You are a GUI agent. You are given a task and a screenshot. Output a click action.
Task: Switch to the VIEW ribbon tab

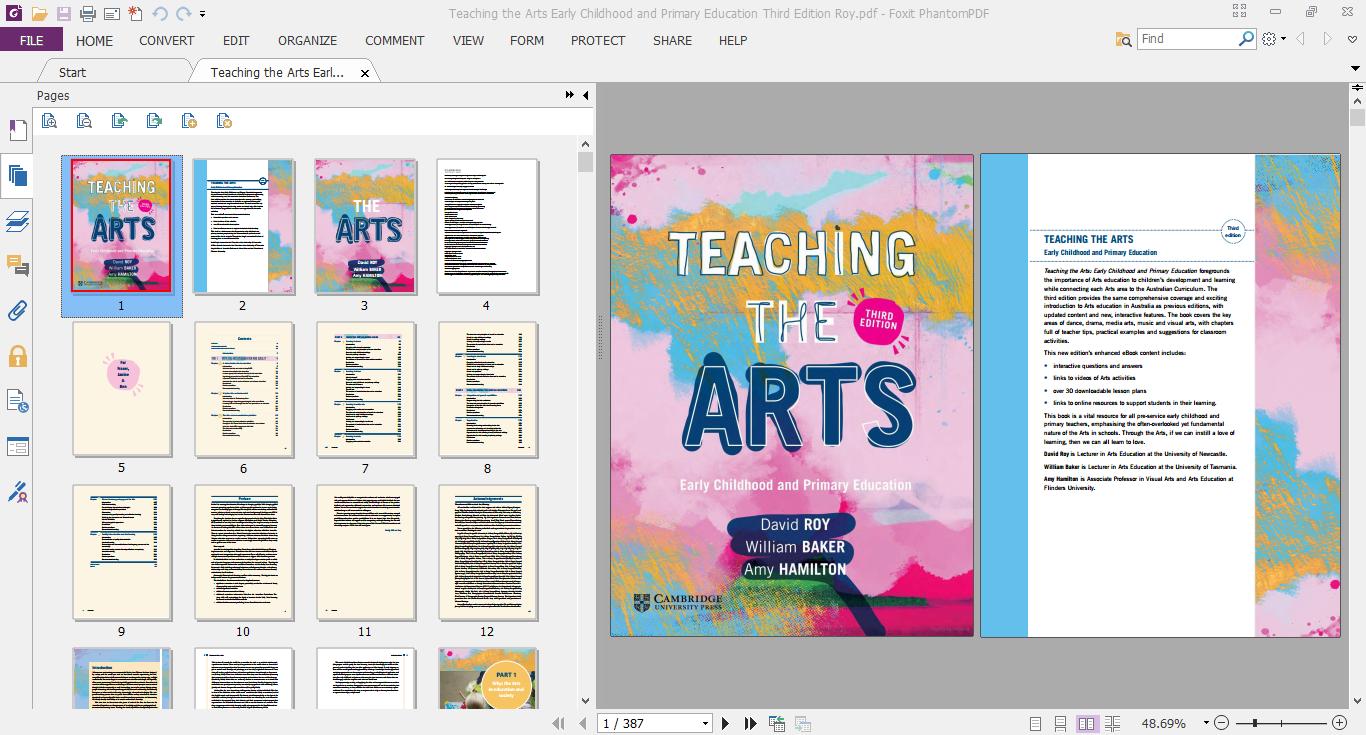coord(468,40)
